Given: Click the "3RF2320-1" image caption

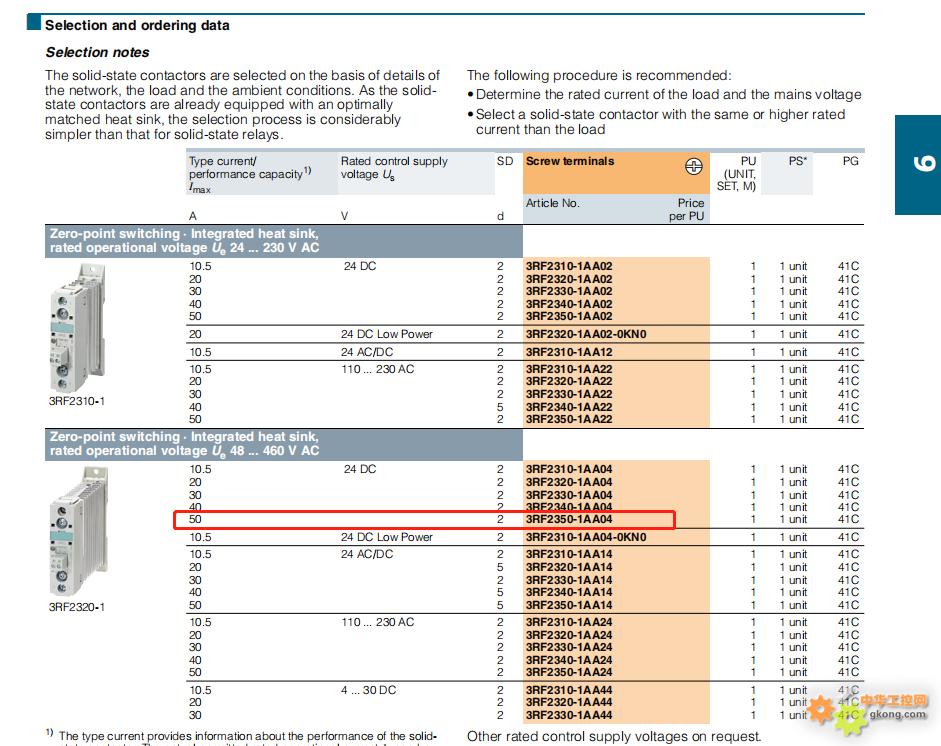Looking at the screenshot, I should tap(77, 607).
